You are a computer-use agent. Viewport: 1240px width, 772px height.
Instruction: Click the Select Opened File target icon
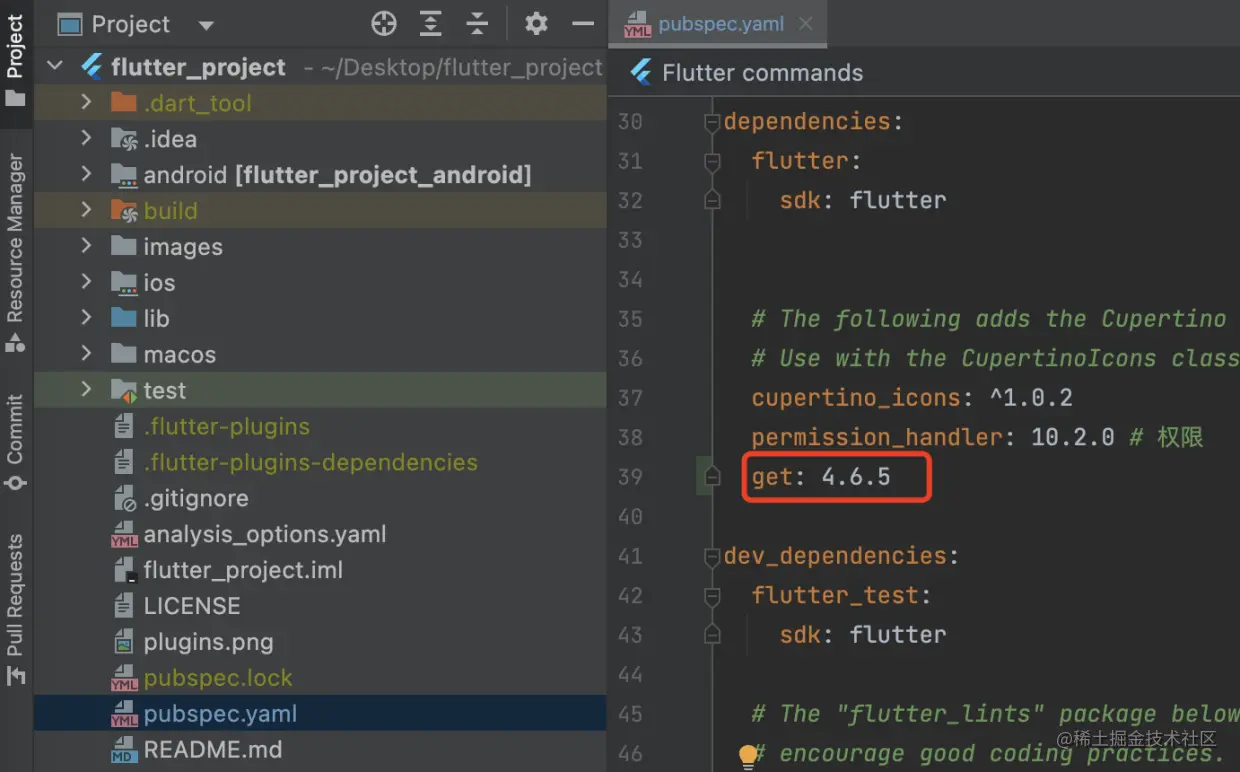pyautogui.click(x=384, y=24)
